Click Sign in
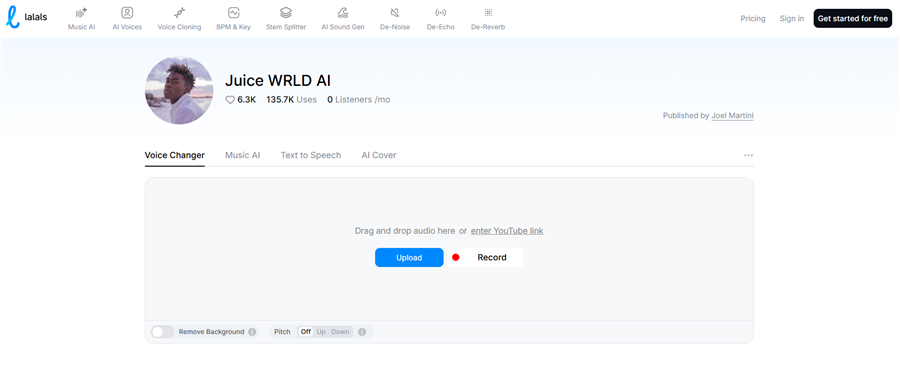This screenshot has width=900, height=368. 792,18
